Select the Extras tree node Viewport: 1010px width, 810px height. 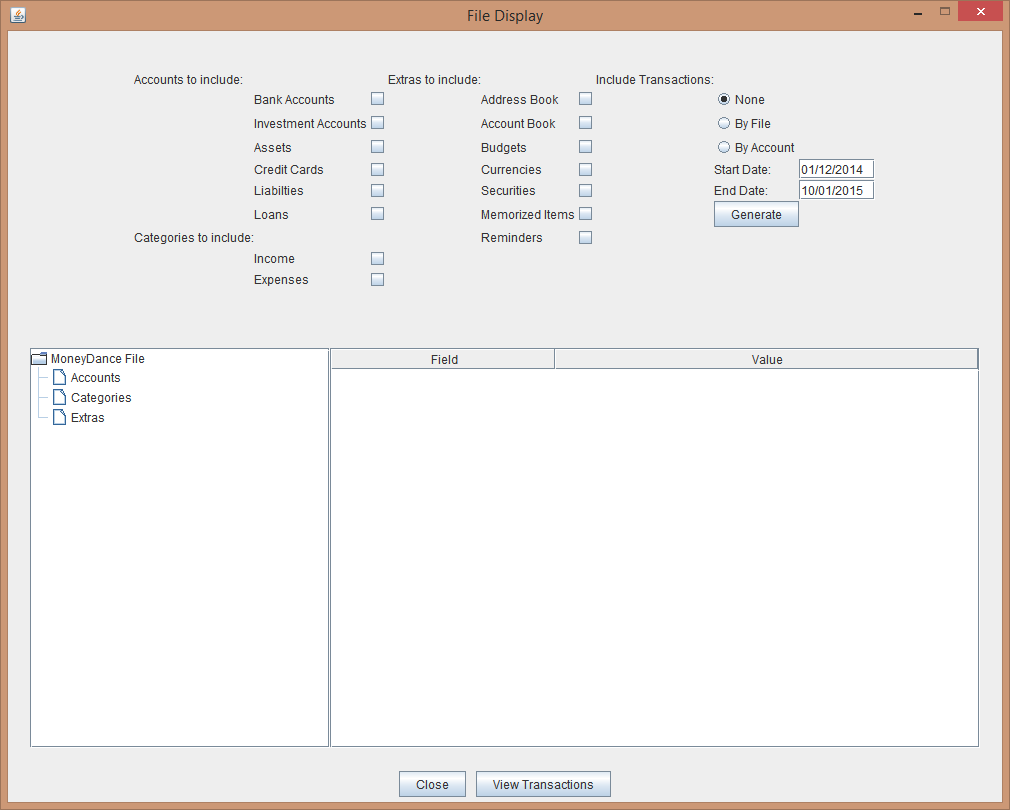coord(88,417)
